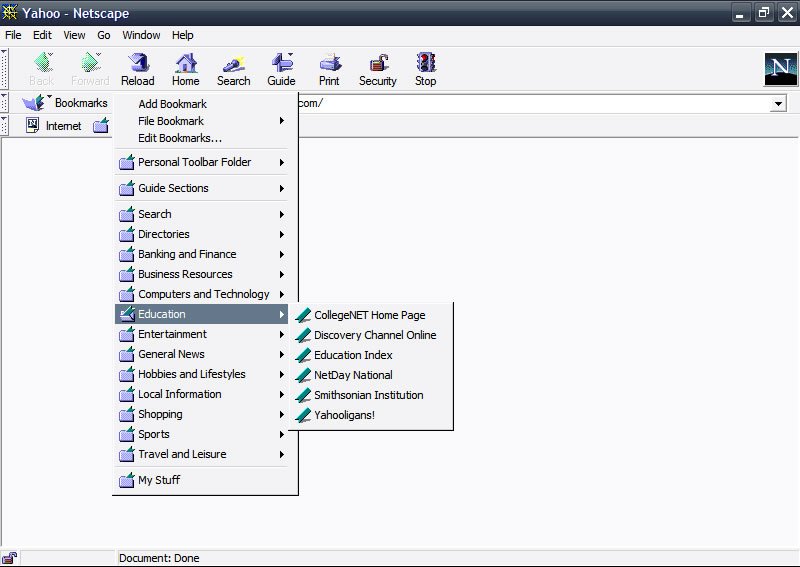Select the highlighted Education folder
This screenshot has height=567, width=800.
[202, 314]
